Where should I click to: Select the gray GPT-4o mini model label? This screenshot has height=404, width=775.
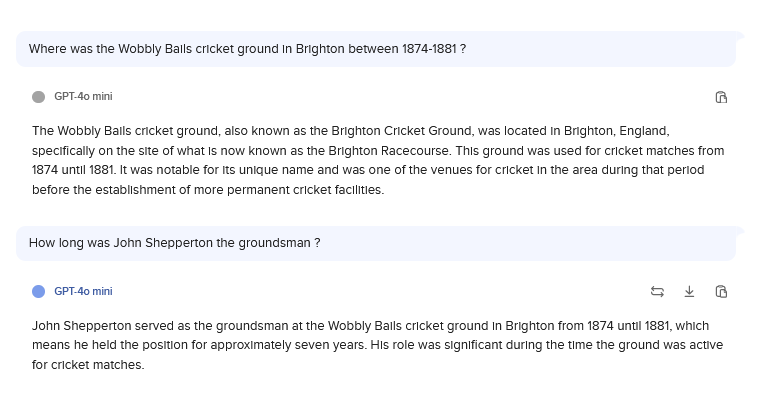(x=83, y=96)
